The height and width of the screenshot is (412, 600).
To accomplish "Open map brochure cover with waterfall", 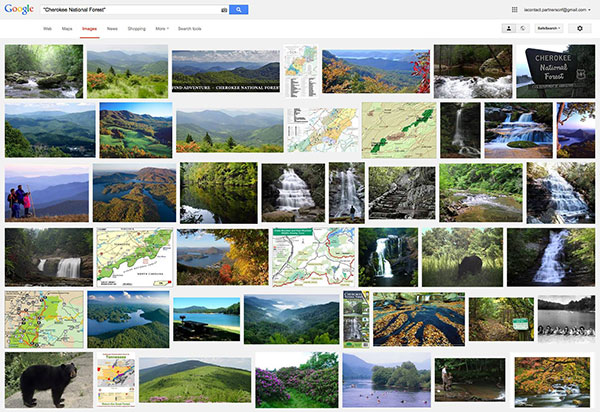I will point(356,319).
